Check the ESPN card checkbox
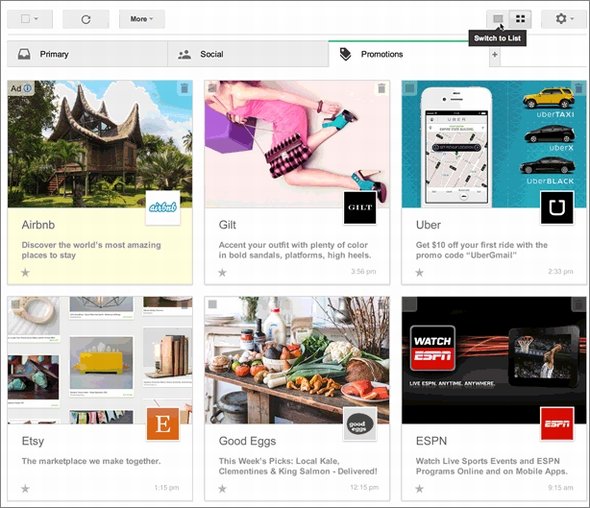The height and width of the screenshot is (508, 590). pyautogui.click(x=410, y=304)
